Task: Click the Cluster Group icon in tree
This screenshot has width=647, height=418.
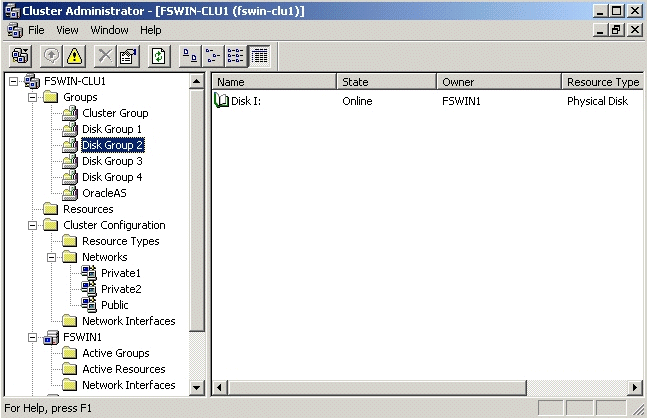Action: pos(70,113)
